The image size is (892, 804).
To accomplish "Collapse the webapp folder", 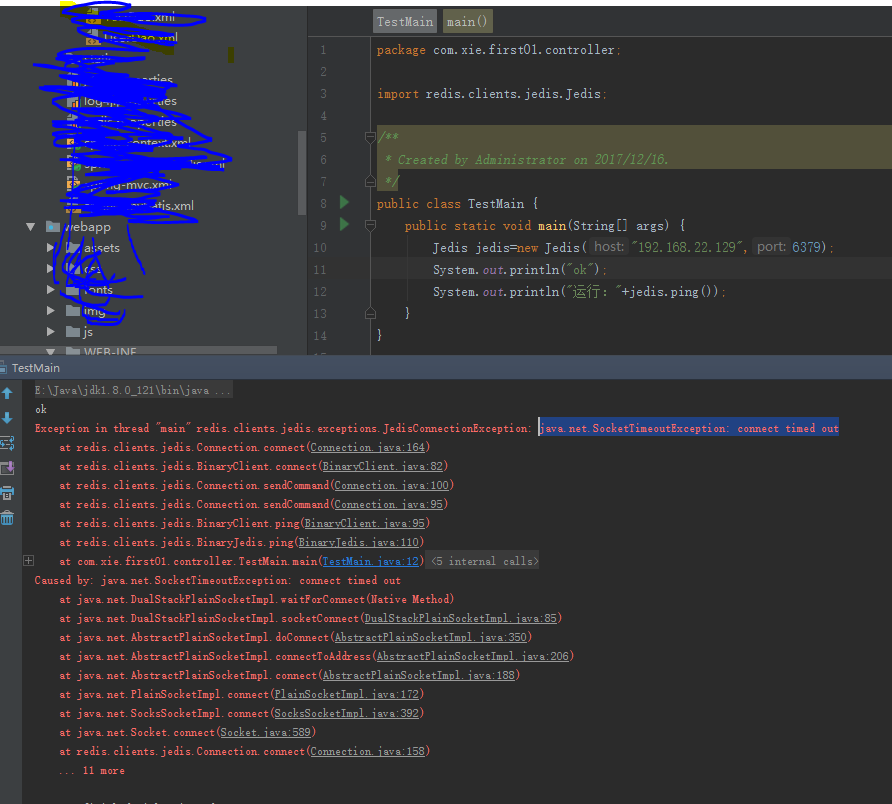I will point(30,226).
